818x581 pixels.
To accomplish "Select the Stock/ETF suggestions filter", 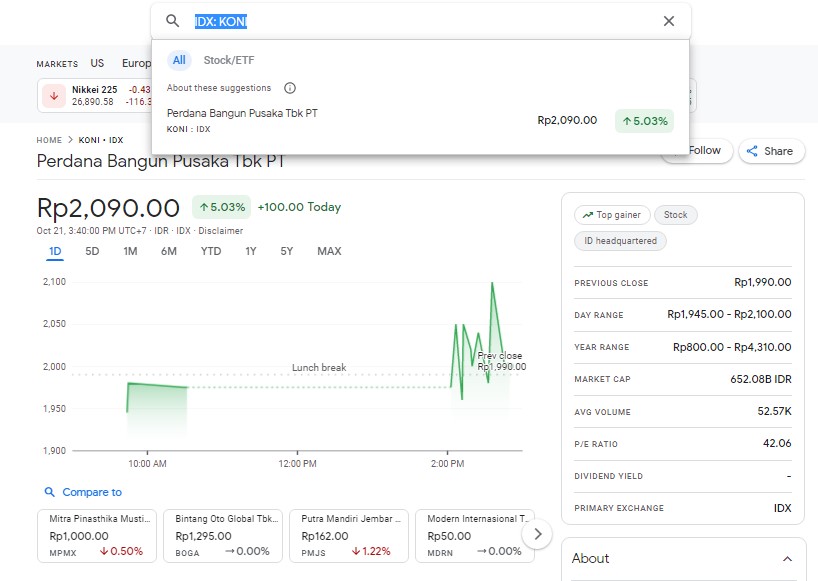I will pos(229,60).
